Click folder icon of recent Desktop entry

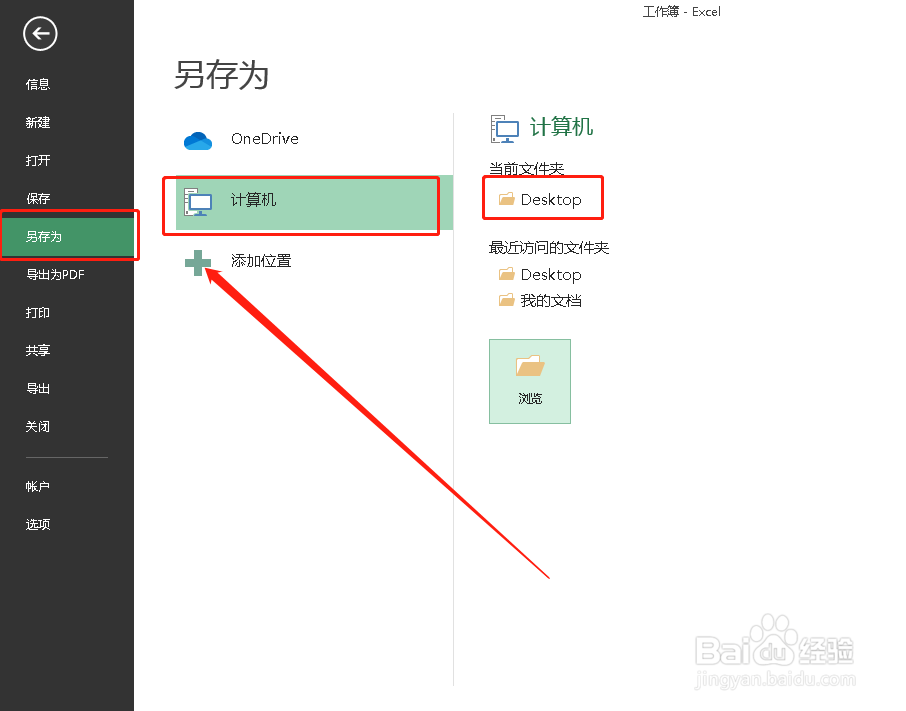[x=507, y=273]
